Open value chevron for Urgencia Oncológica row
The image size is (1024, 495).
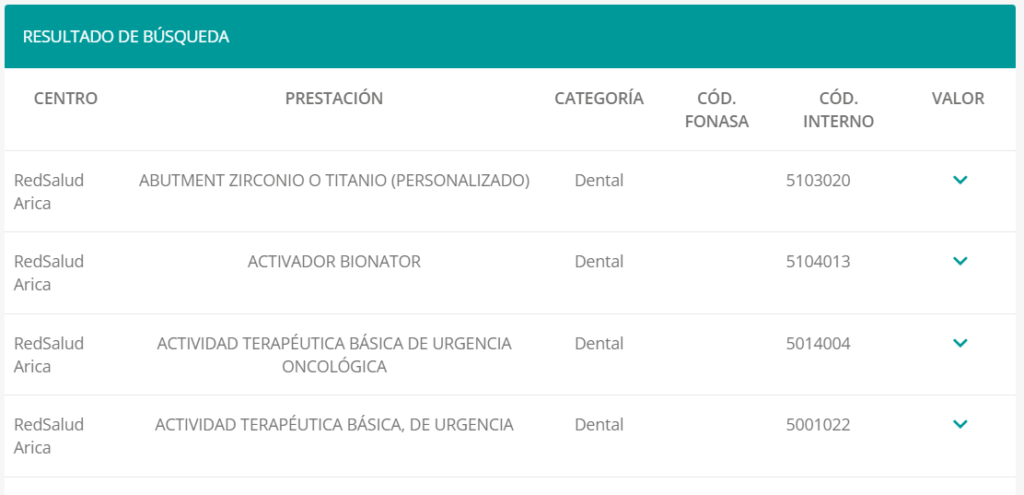[959, 343]
